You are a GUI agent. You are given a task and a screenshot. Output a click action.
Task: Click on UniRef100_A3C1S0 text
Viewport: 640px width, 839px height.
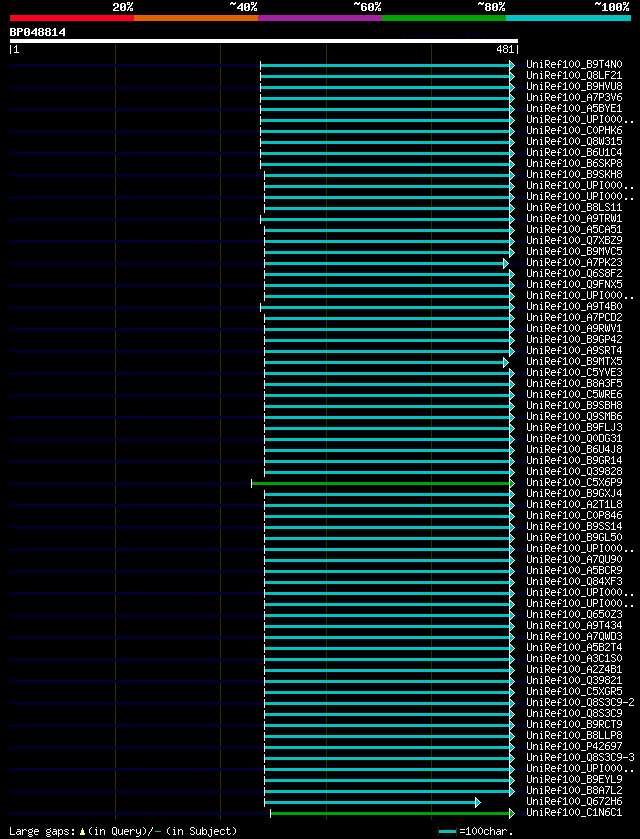(x=574, y=659)
